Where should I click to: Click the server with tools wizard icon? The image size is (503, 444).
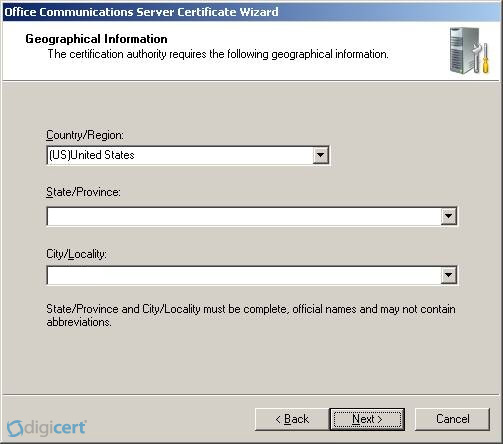pyautogui.click(x=469, y=51)
